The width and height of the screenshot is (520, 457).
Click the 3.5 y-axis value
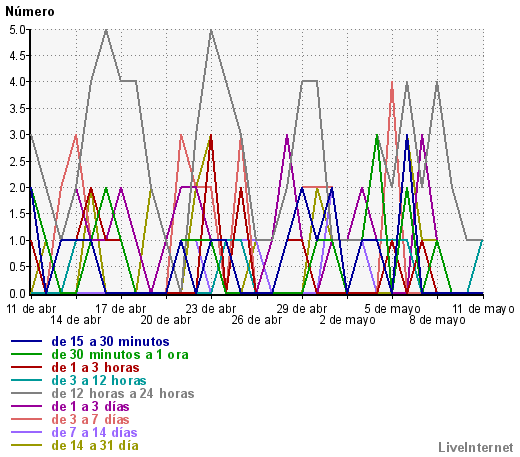17,109
